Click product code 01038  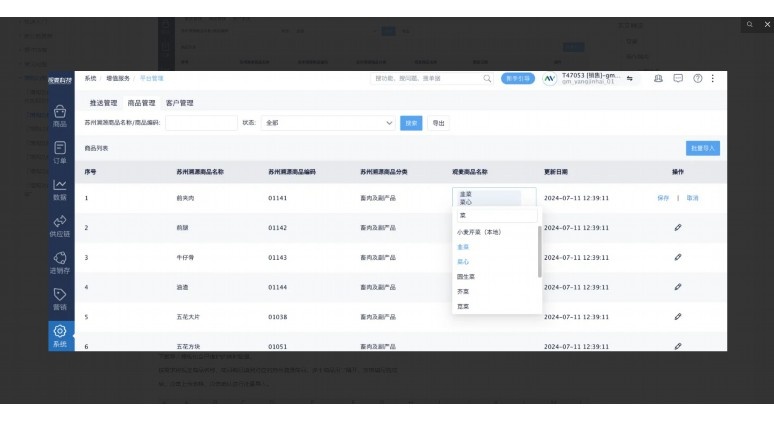point(277,317)
